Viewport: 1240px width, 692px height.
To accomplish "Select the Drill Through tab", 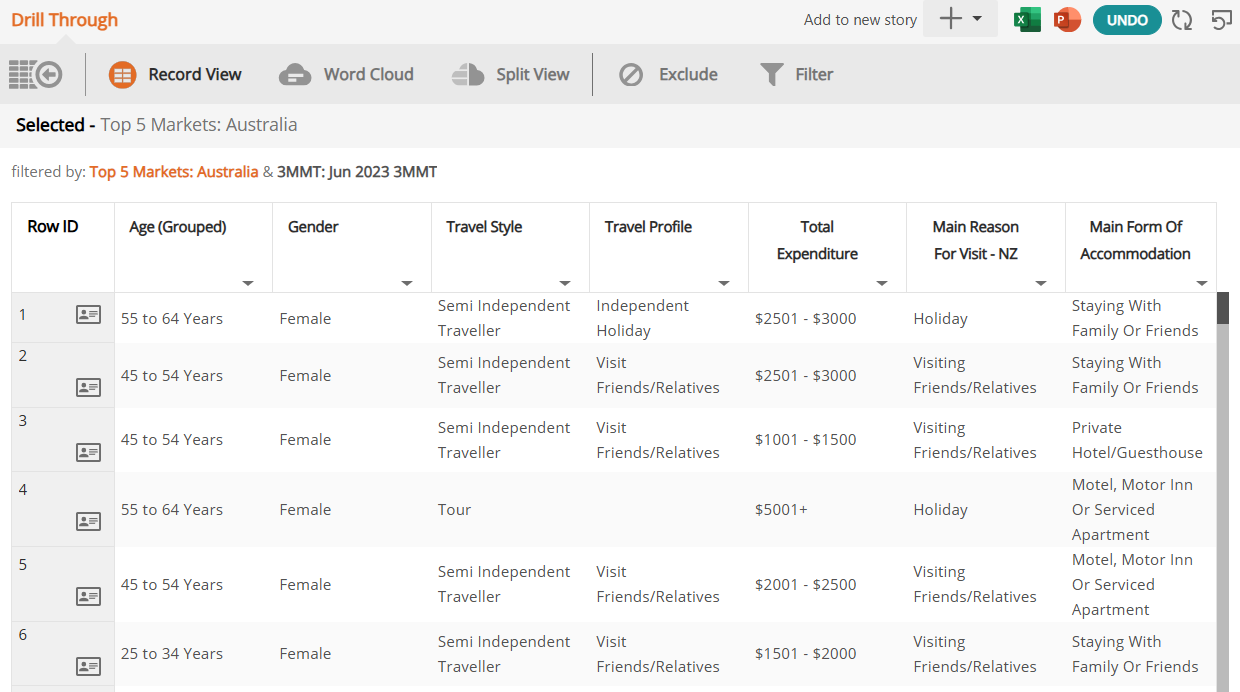I will pyautogui.click(x=64, y=20).
